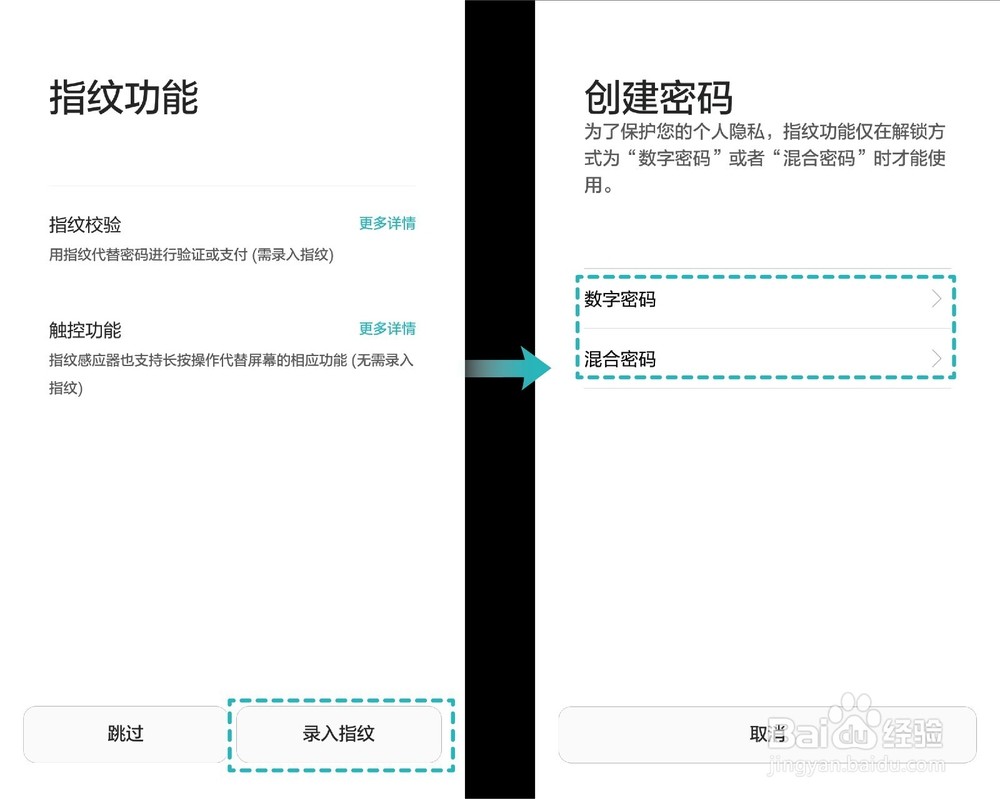Tap the 触控功能 feature label
This screenshot has width=1000, height=799.
tap(85, 329)
